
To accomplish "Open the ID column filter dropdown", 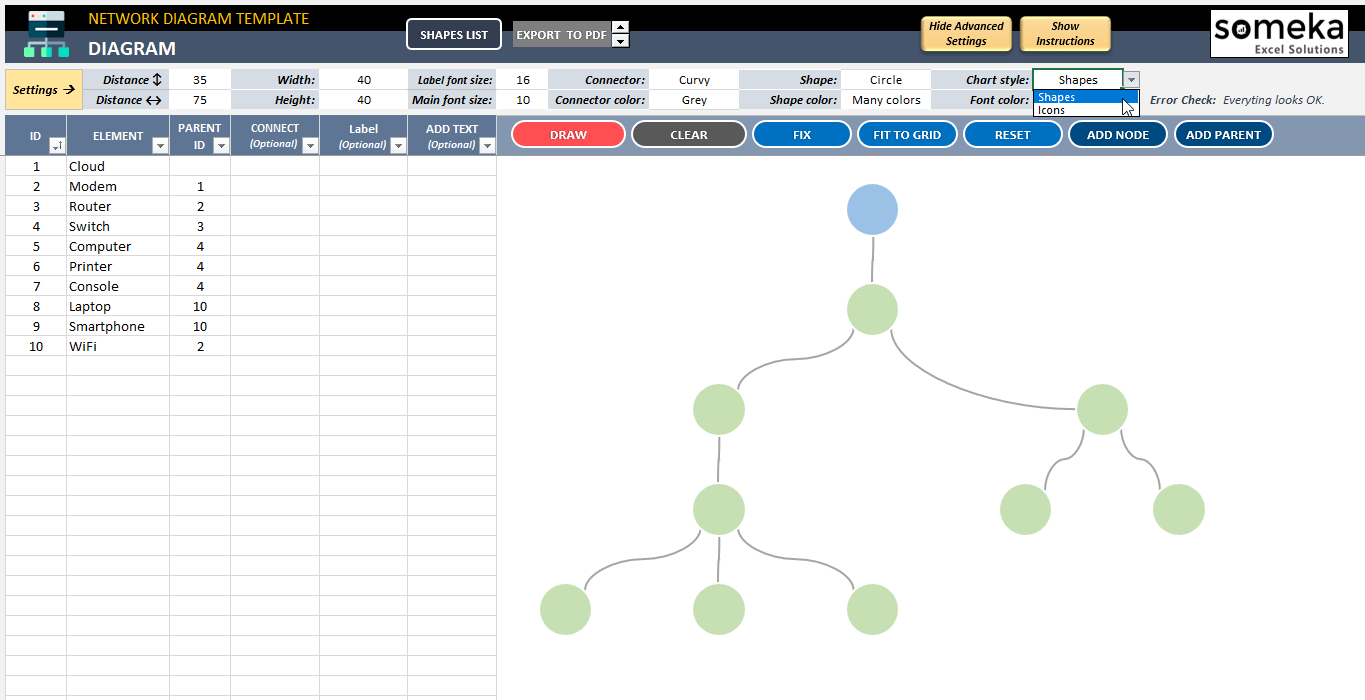I will (56, 146).
